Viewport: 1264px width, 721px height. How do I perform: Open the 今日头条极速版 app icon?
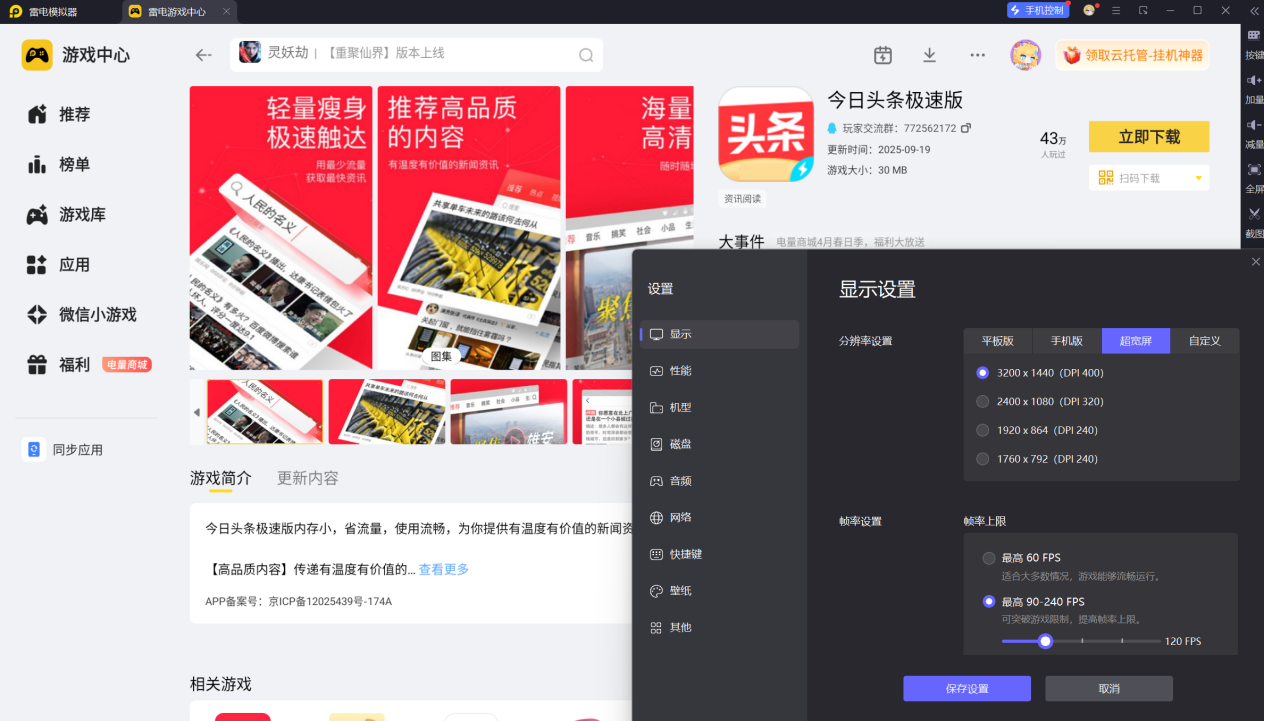(x=766, y=134)
